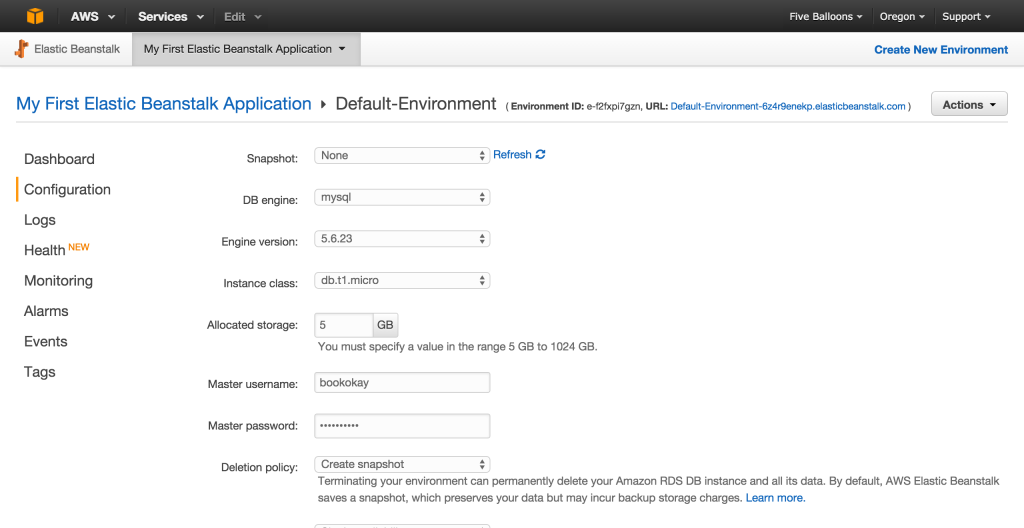The width and height of the screenshot is (1024, 528).
Task: Click the refresh arrows icon beside Snapshot
Action: pos(540,154)
